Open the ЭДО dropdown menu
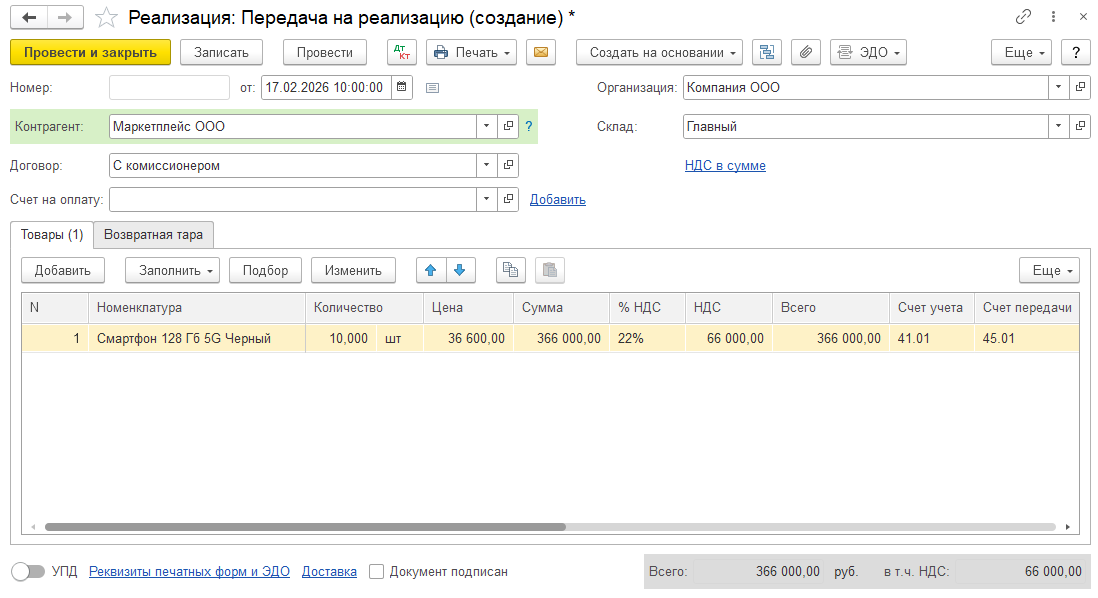 pyautogui.click(x=868, y=53)
